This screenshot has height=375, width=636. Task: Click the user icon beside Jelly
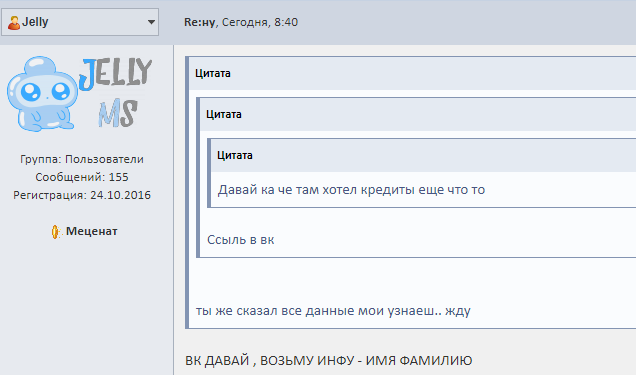click(13, 23)
